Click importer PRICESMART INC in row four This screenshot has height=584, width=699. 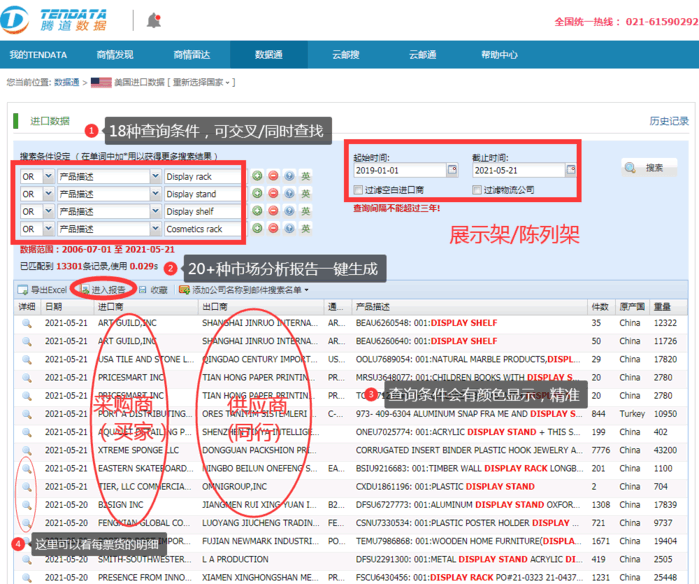pyautogui.click(x=131, y=378)
